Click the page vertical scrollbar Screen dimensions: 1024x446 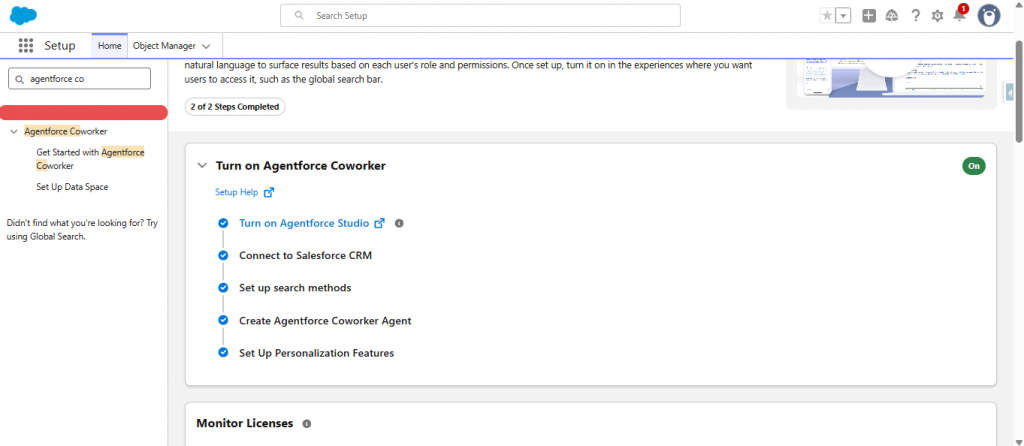[x=1019, y=91]
